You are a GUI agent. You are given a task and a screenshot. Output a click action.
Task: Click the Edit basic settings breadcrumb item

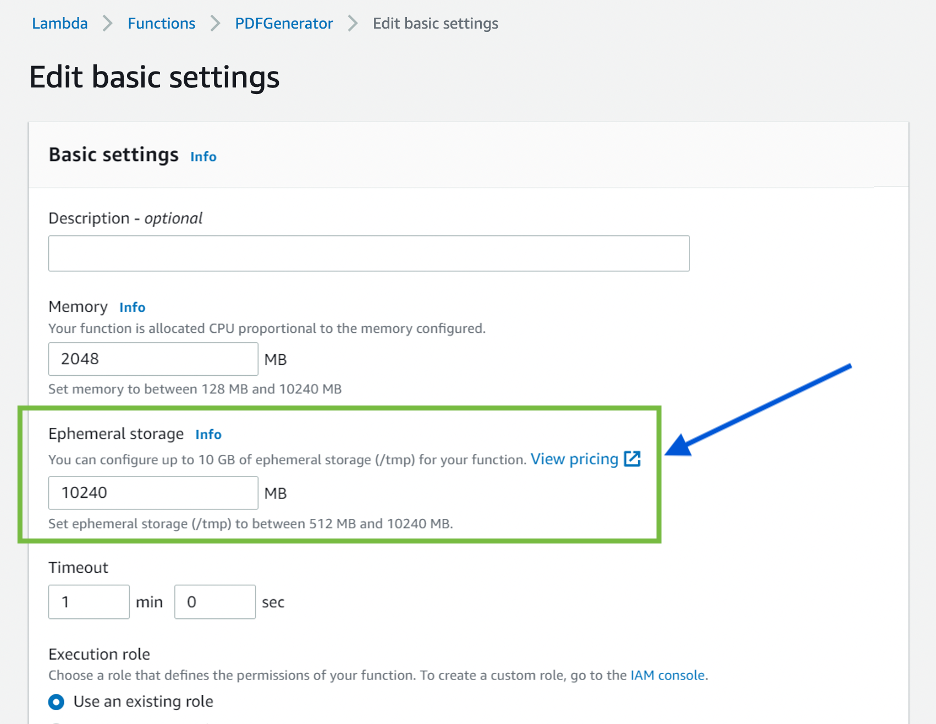(435, 23)
